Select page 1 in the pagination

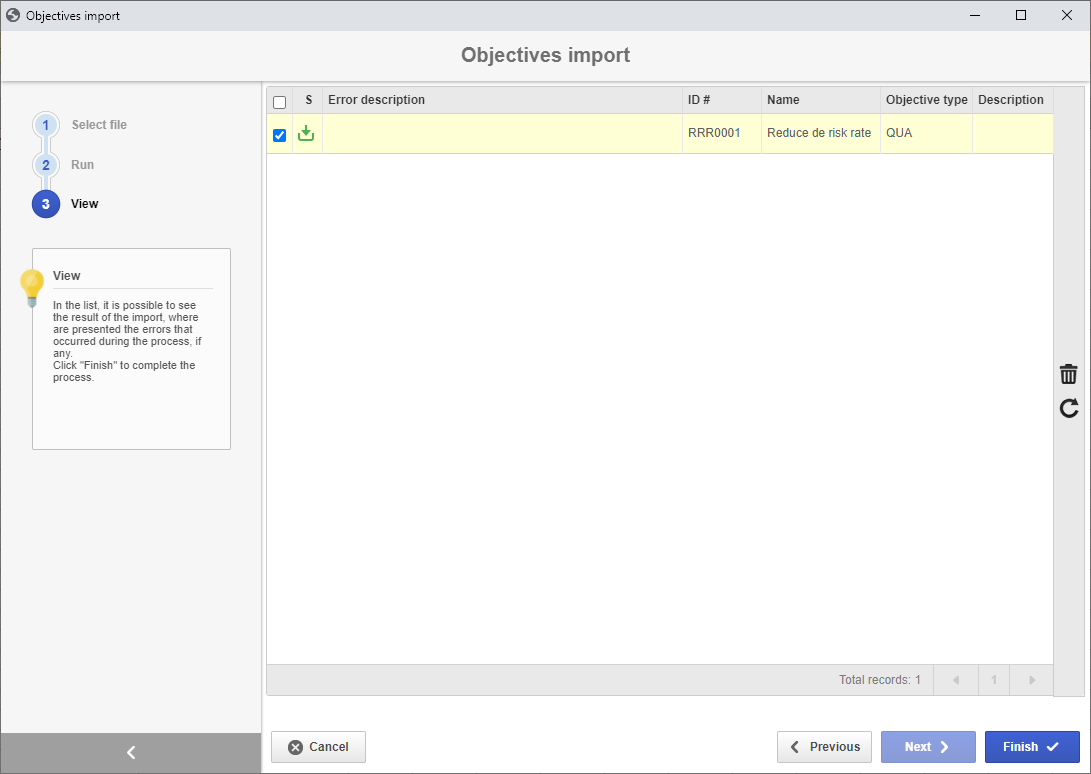(994, 680)
